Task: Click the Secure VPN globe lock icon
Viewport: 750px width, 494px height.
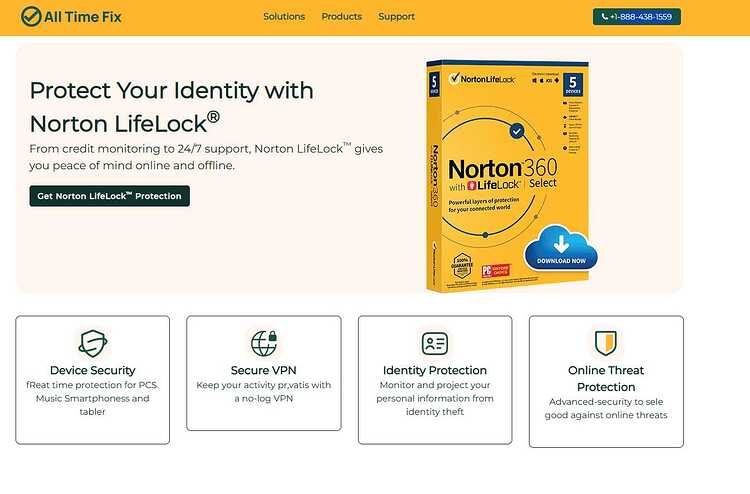Action: pos(264,343)
